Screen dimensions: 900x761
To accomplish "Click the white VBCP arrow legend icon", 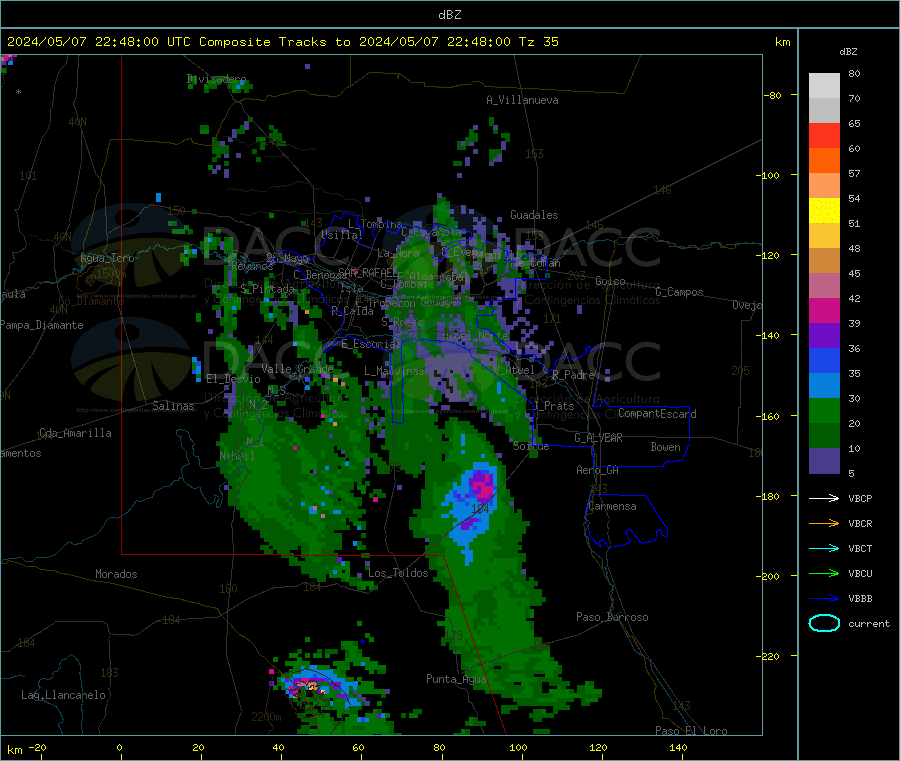I will 824,498.
